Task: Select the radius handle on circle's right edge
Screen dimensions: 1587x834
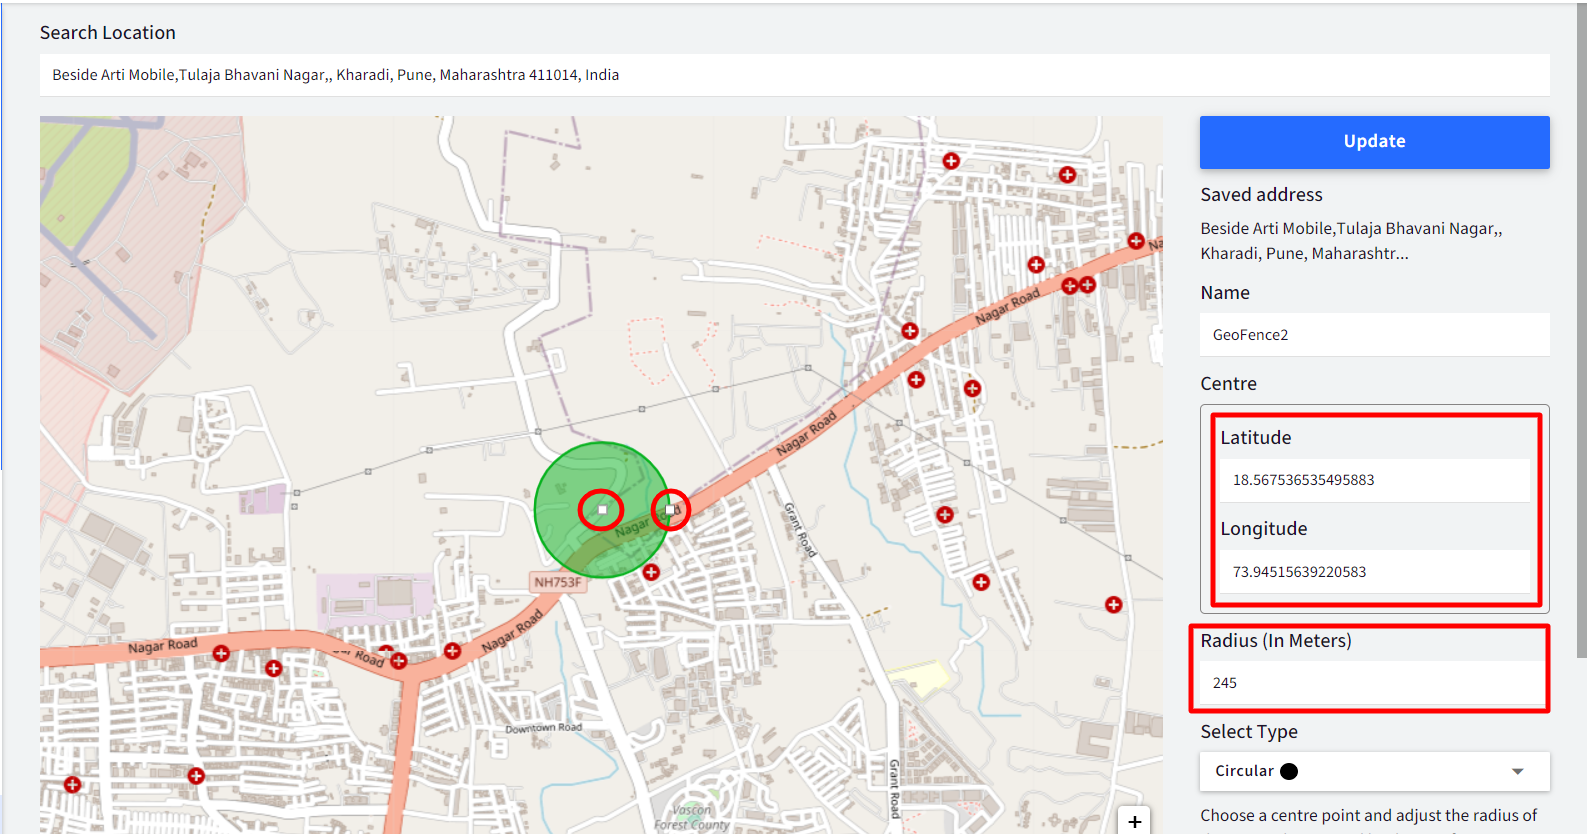Action: point(670,510)
